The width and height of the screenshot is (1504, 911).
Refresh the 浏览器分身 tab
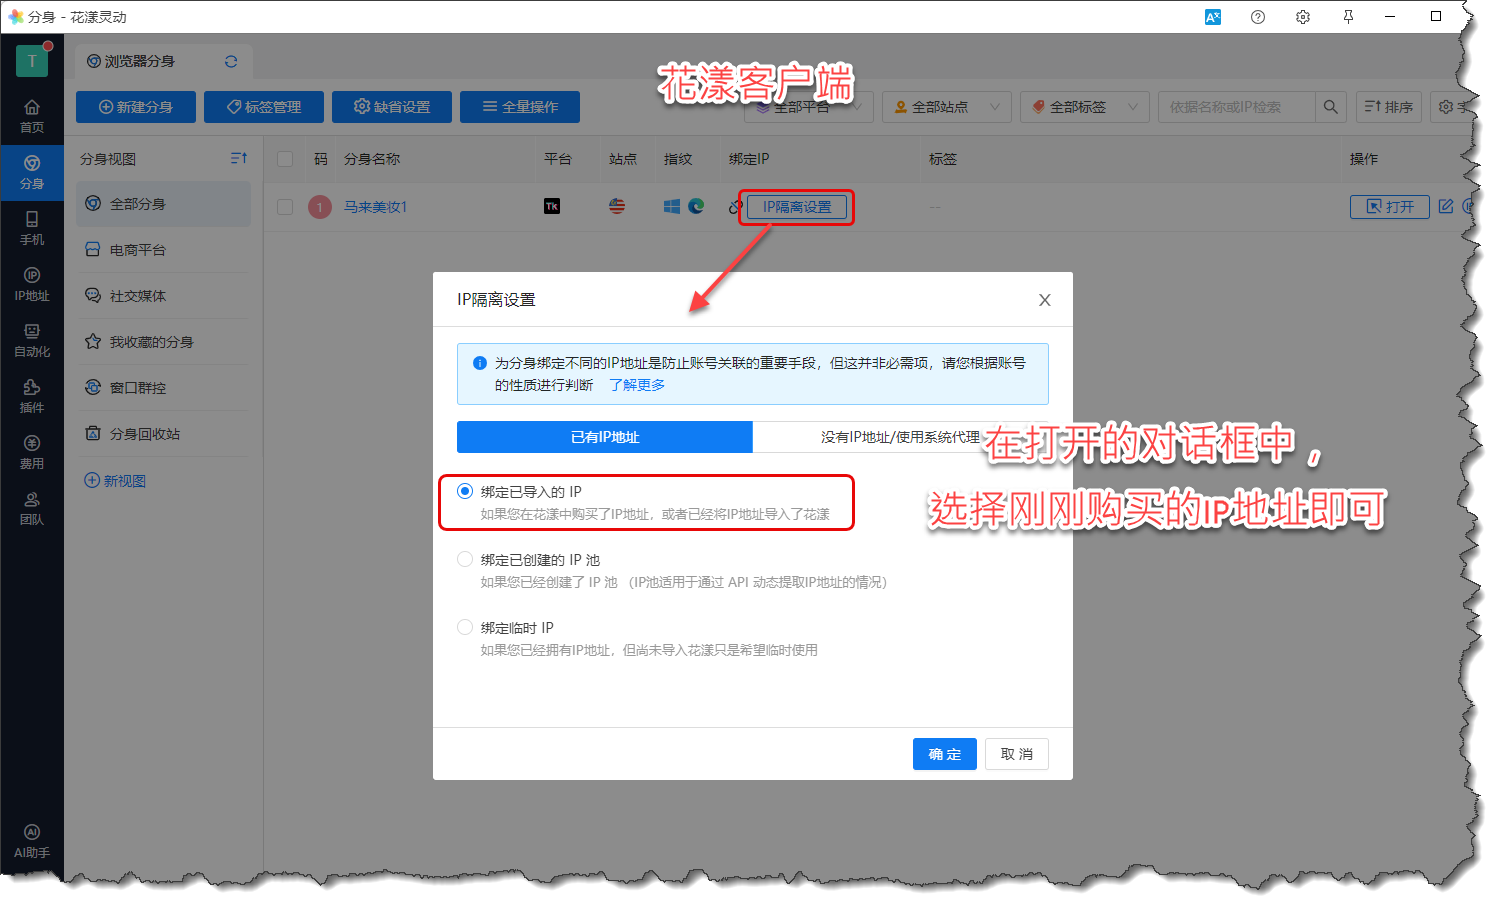pyautogui.click(x=231, y=61)
